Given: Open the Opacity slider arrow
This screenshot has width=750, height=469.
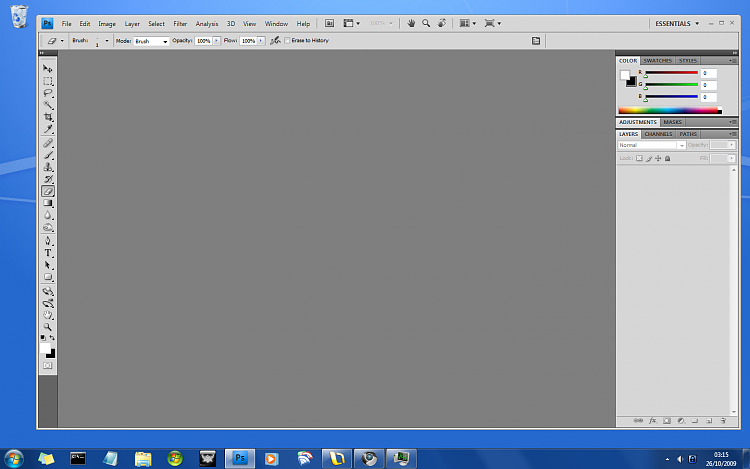Looking at the screenshot, I should coord(217,41).
